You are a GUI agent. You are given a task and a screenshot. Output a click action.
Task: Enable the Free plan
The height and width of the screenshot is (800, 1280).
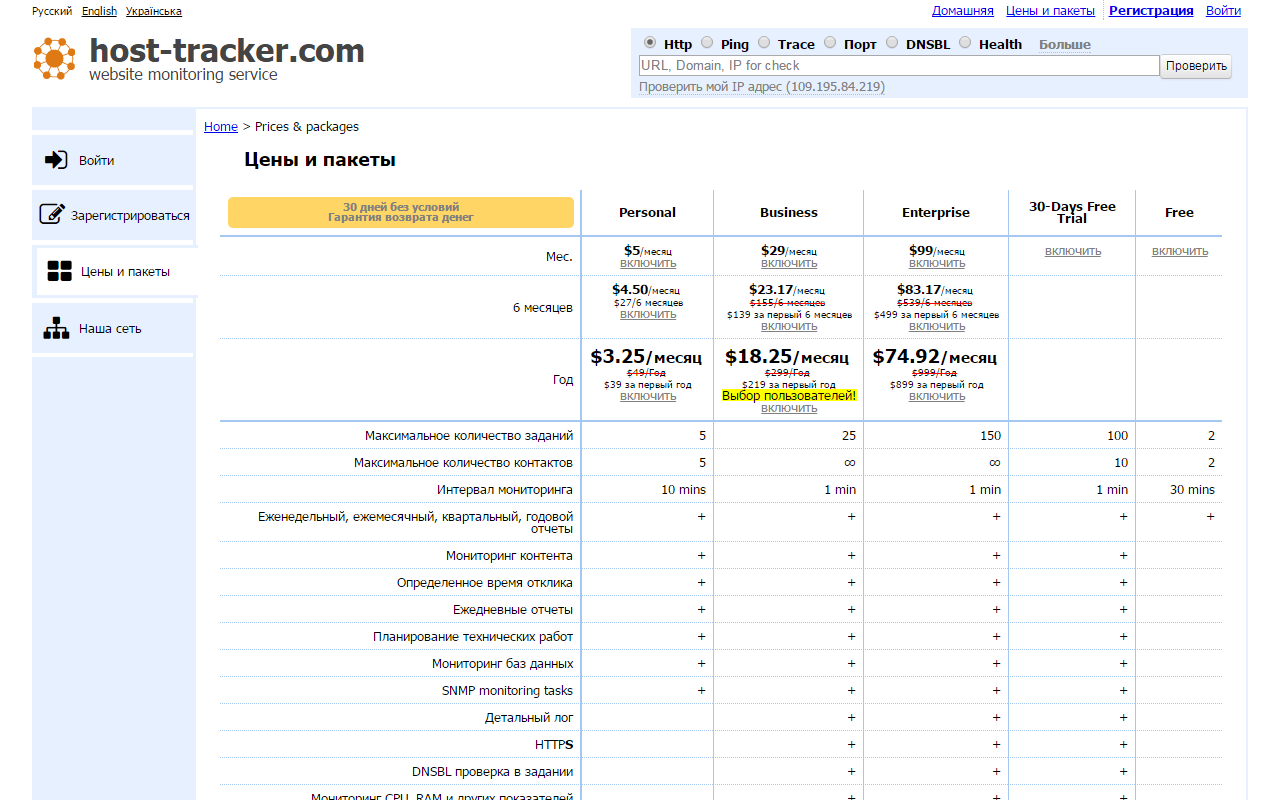point(1180,252)
